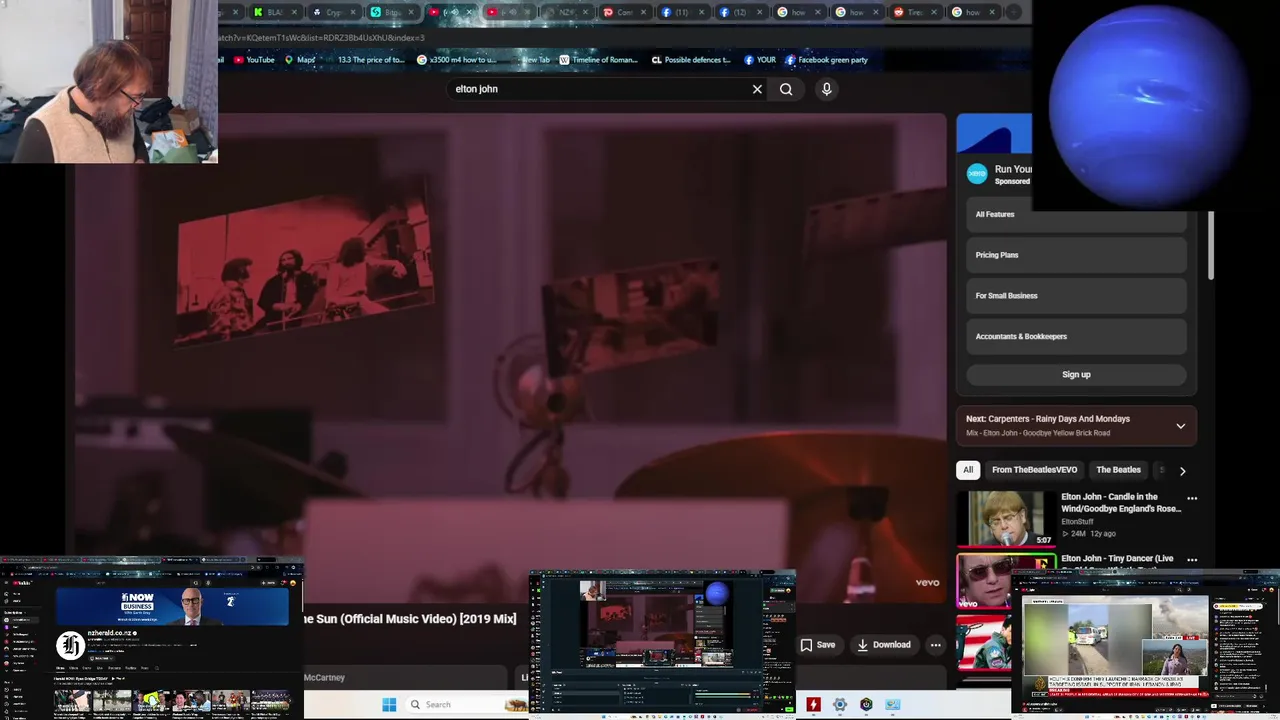This screenshot has height=720, width=1280.
Task: Open the picture-icon taskbar app
Action: coord(892,704)
